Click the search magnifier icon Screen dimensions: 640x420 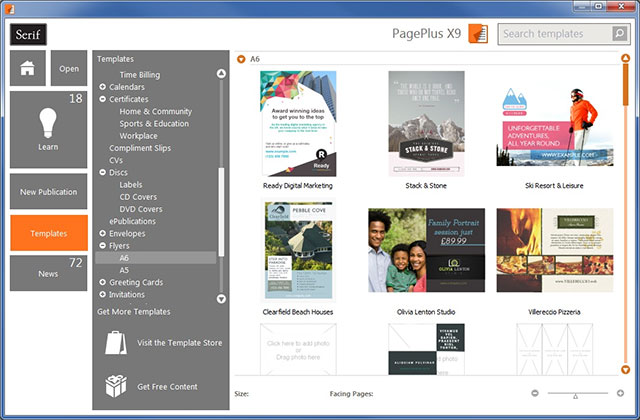[x=619, y=34]
